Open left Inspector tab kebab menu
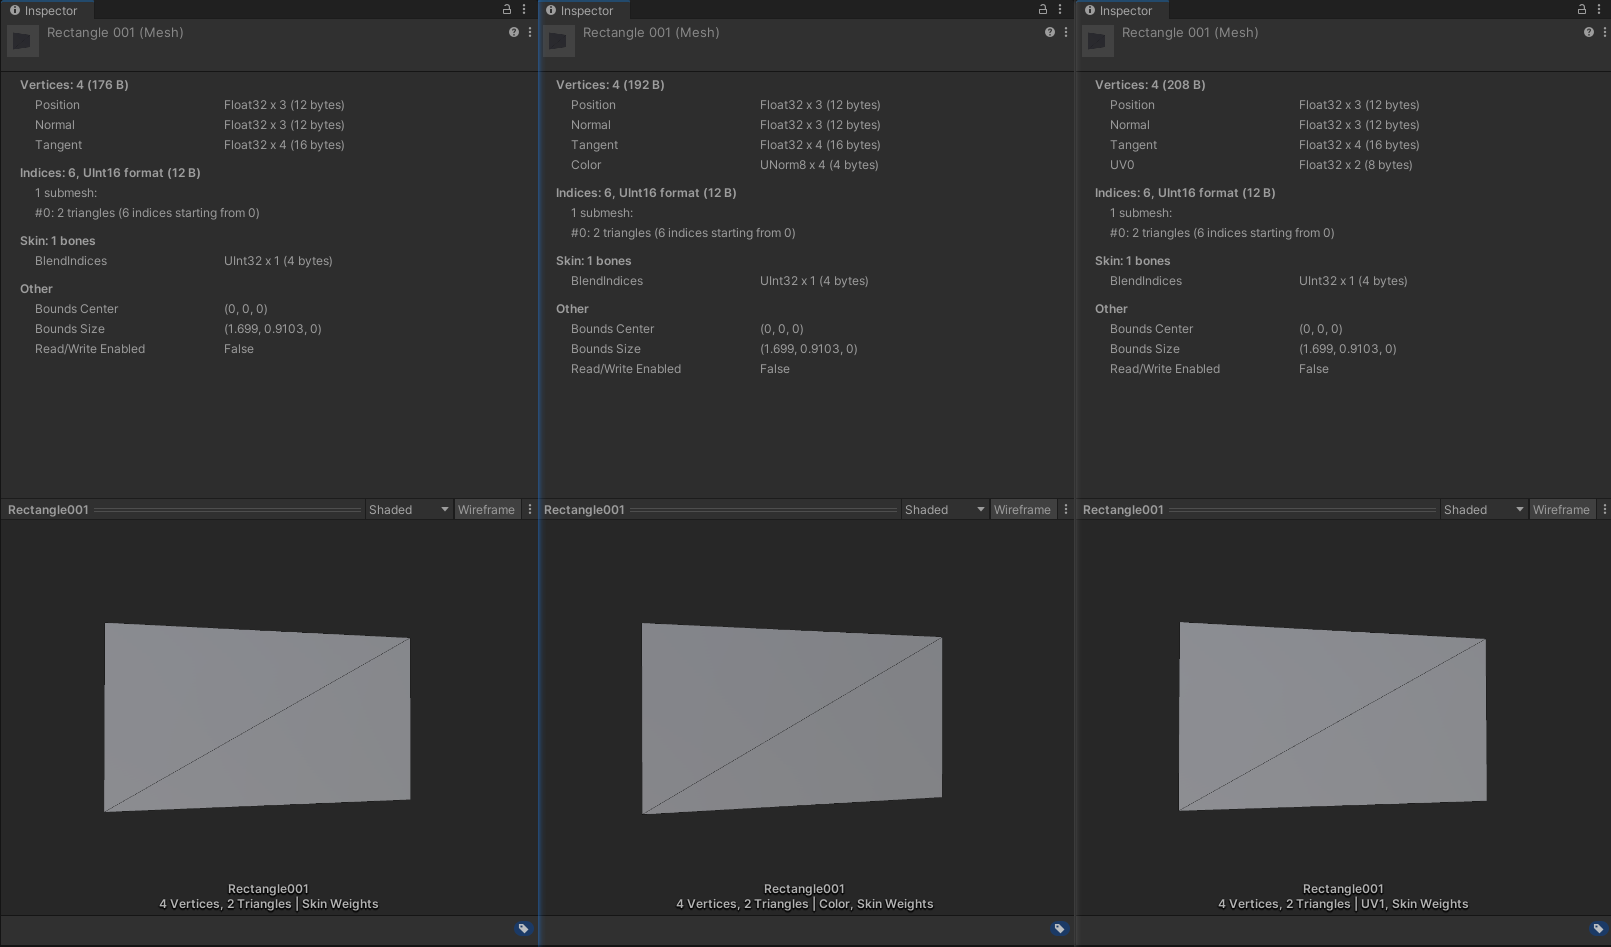 (524, 9)
